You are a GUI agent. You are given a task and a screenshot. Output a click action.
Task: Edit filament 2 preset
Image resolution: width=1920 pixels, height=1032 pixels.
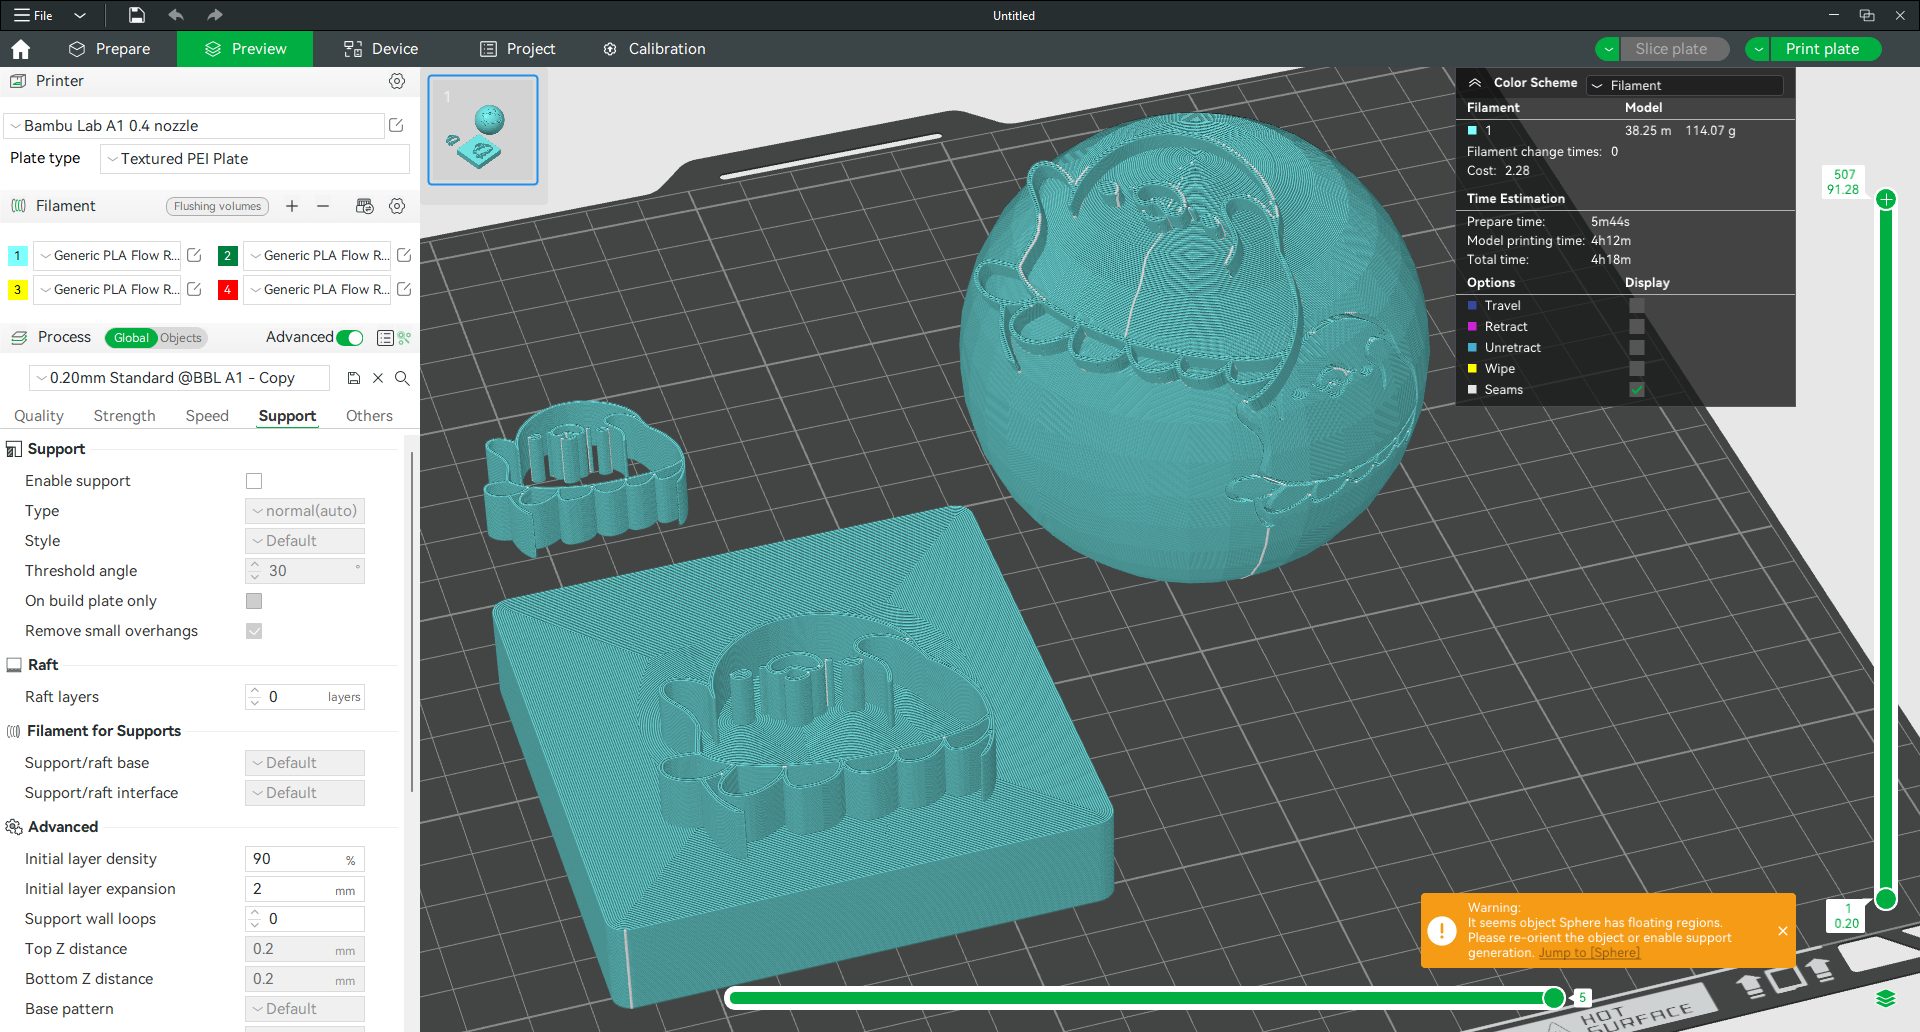404,255
